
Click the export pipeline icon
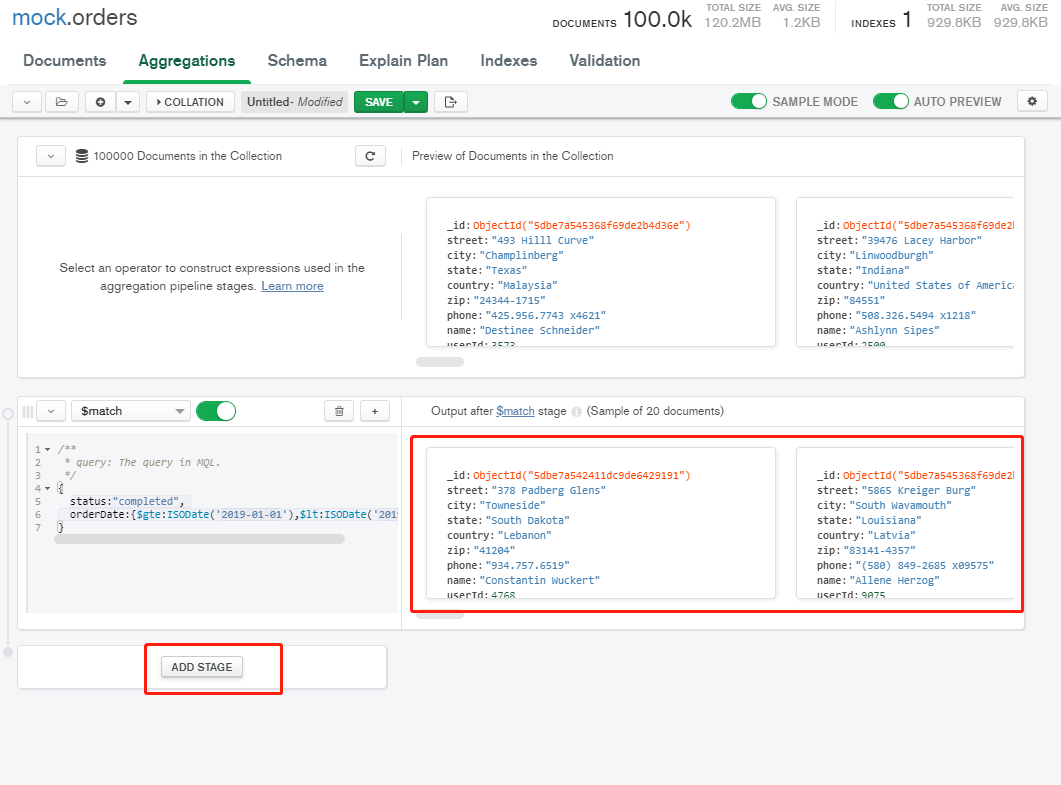point(451,102)
